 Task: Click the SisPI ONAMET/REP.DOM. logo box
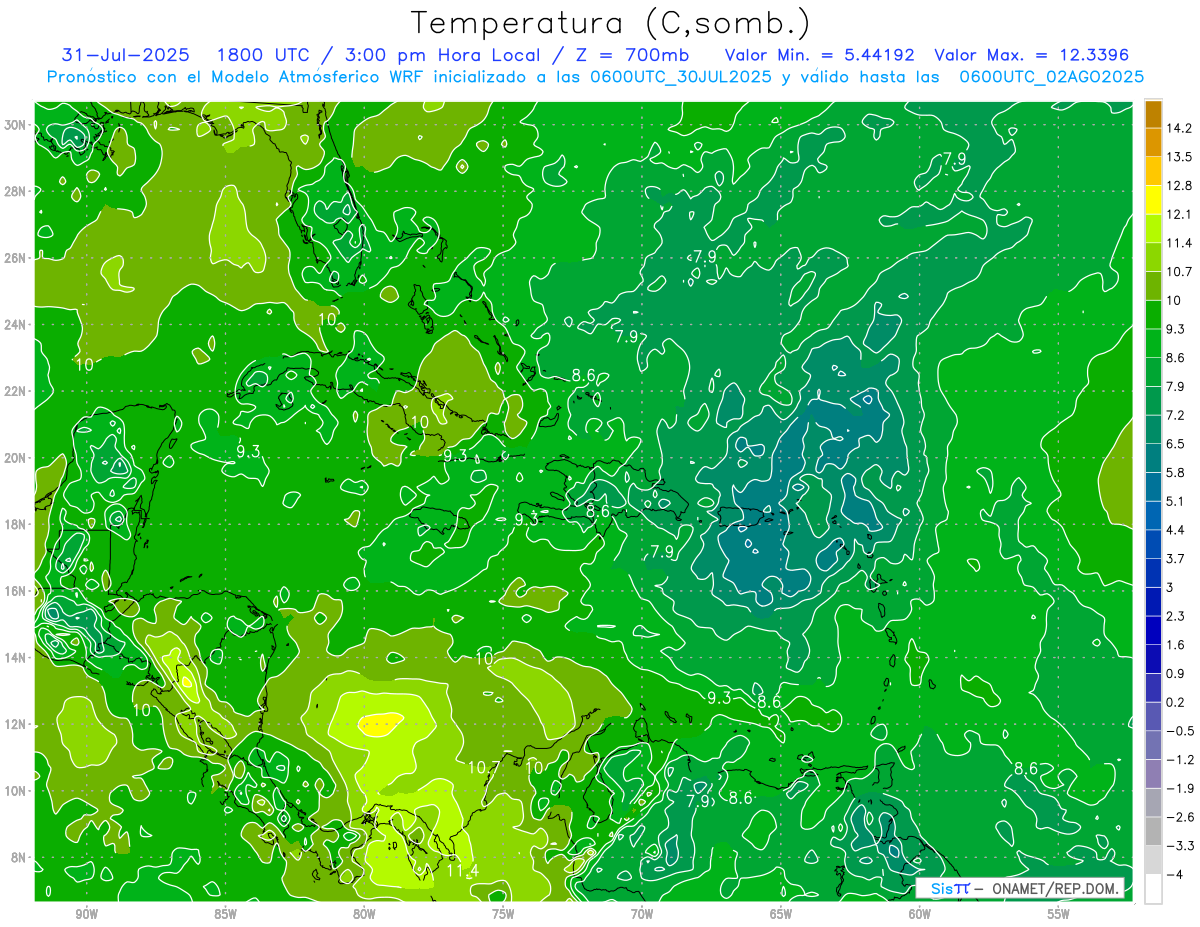(1020, 888)
